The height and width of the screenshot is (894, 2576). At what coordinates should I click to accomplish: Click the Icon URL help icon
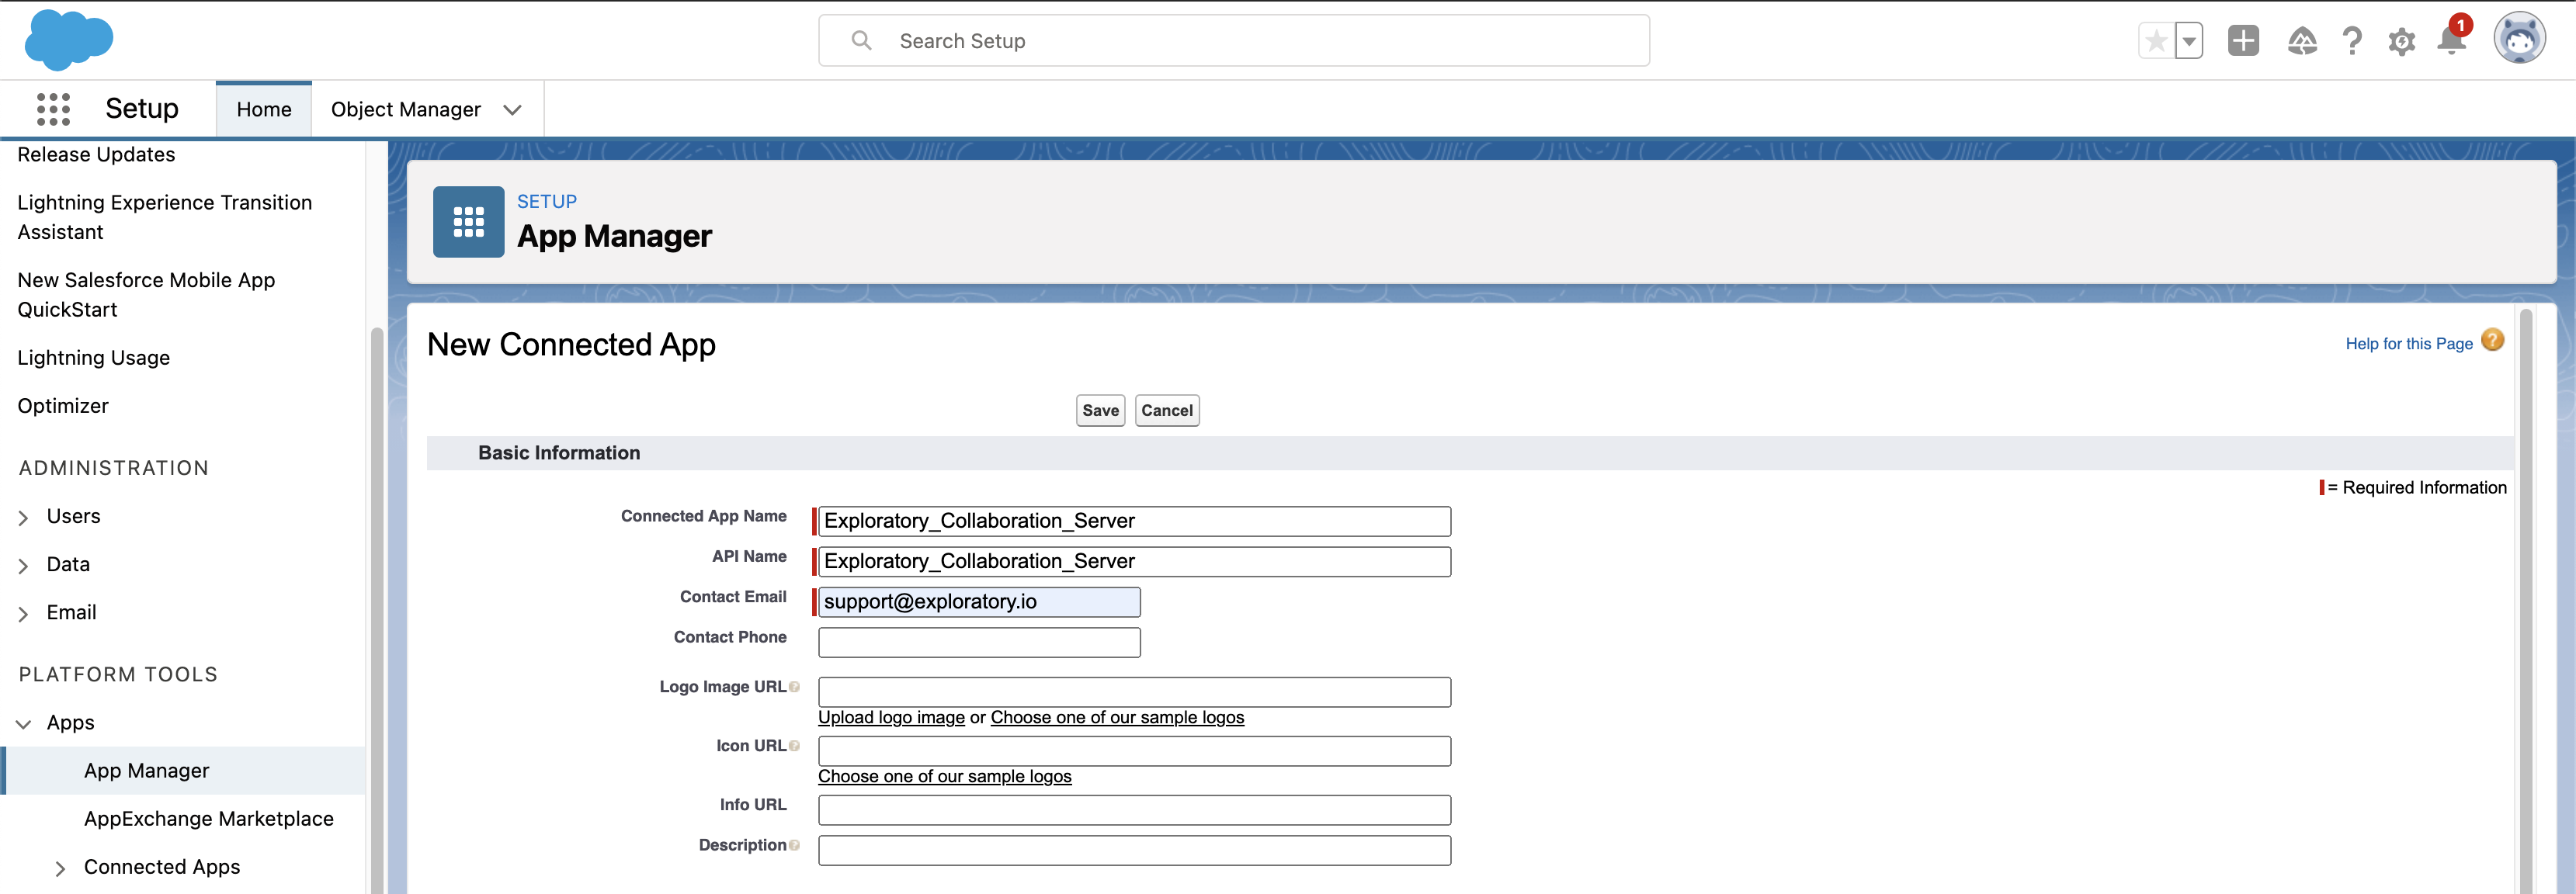pyautogui.click(x=794, y=746)
